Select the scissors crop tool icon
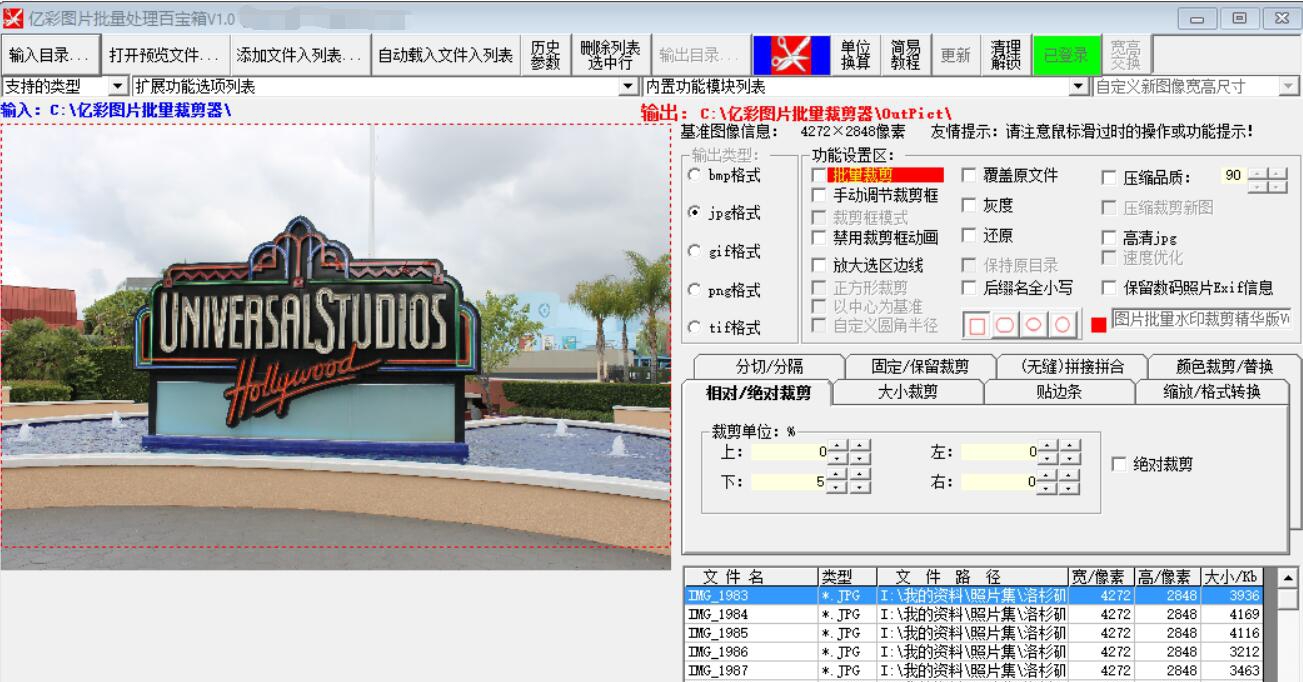 (x=791, y=58)
